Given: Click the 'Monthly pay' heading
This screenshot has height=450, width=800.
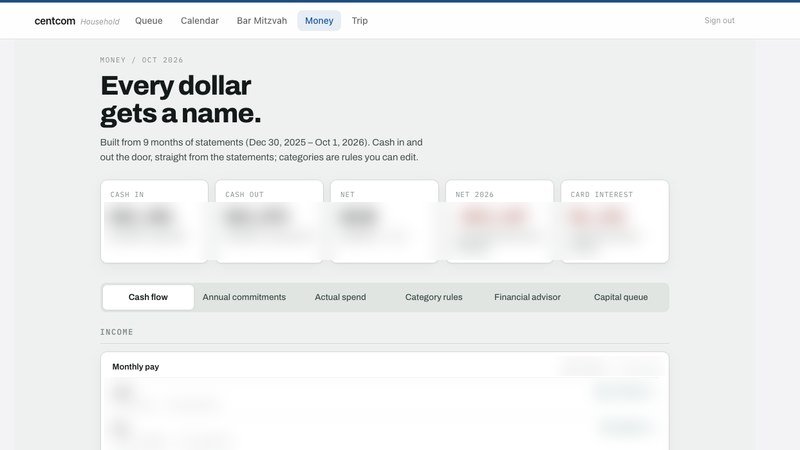Looking at the screenshot, I should coord(136,367).
